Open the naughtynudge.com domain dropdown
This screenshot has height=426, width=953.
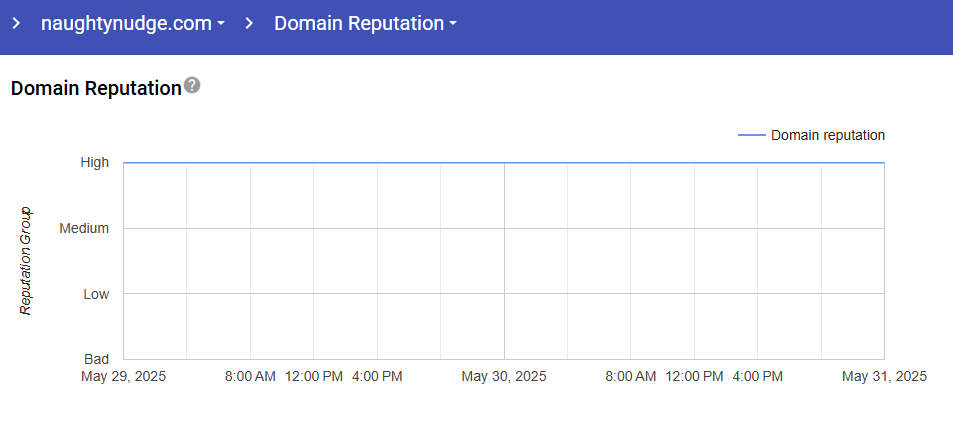point(132,23)
